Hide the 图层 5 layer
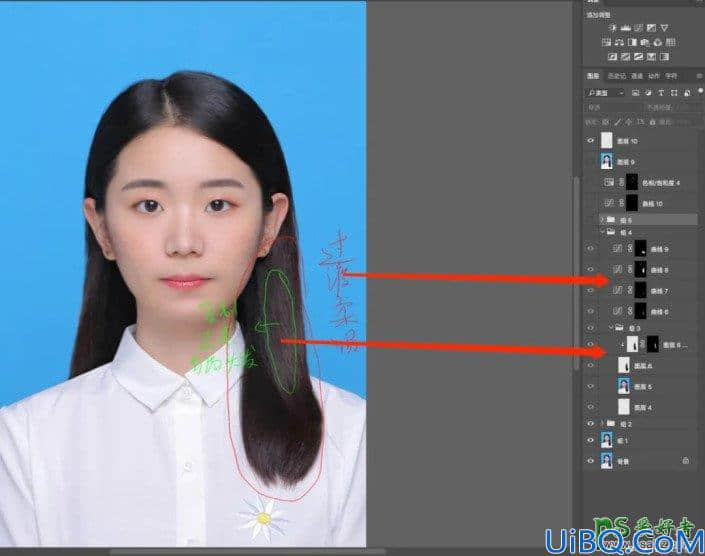Viewport: 705px width, 556px height. click(590, 386)
